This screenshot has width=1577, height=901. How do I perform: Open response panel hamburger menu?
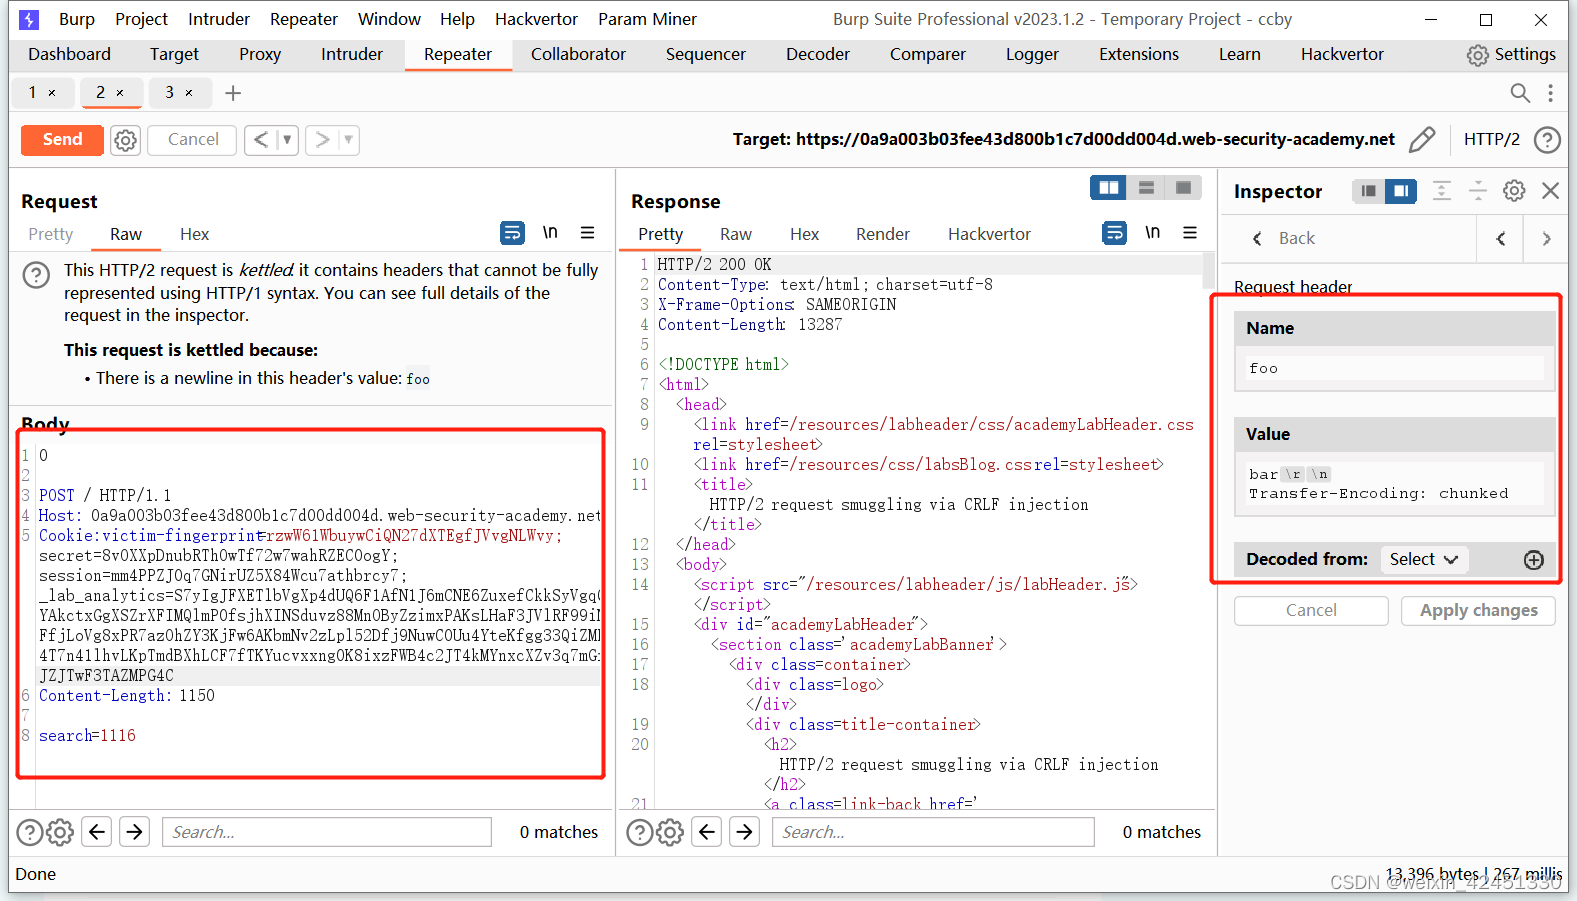[x=1190, y=233]
